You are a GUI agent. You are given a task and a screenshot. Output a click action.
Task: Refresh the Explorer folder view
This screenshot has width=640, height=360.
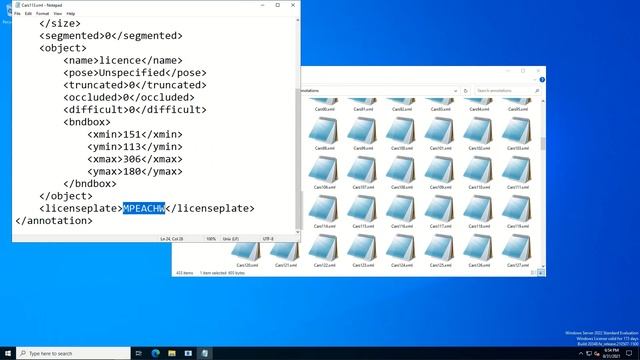pyautogui.click(x=466, y=91)
